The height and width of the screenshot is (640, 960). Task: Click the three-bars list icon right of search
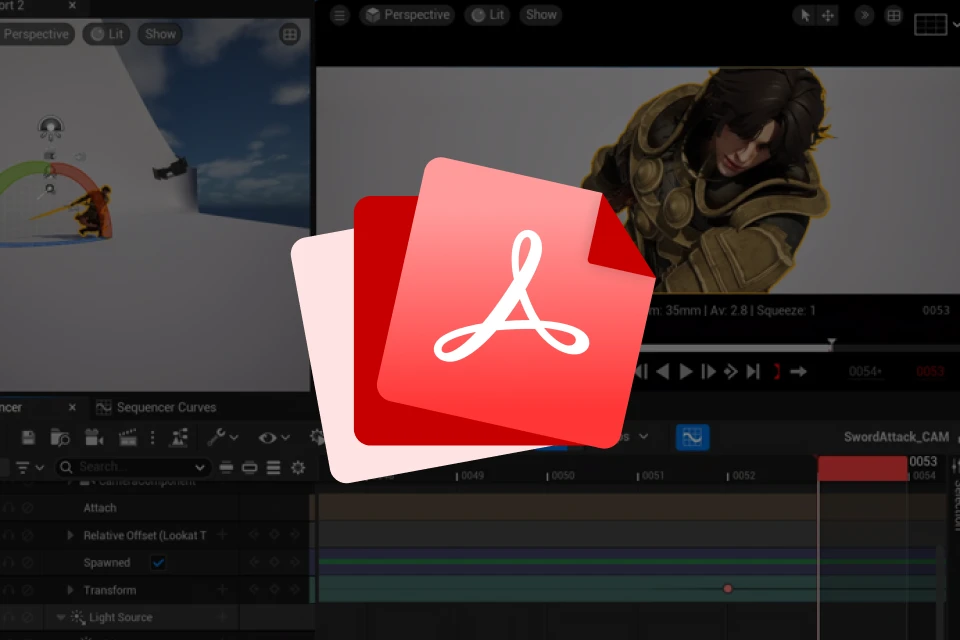click(x=273, y=468)
